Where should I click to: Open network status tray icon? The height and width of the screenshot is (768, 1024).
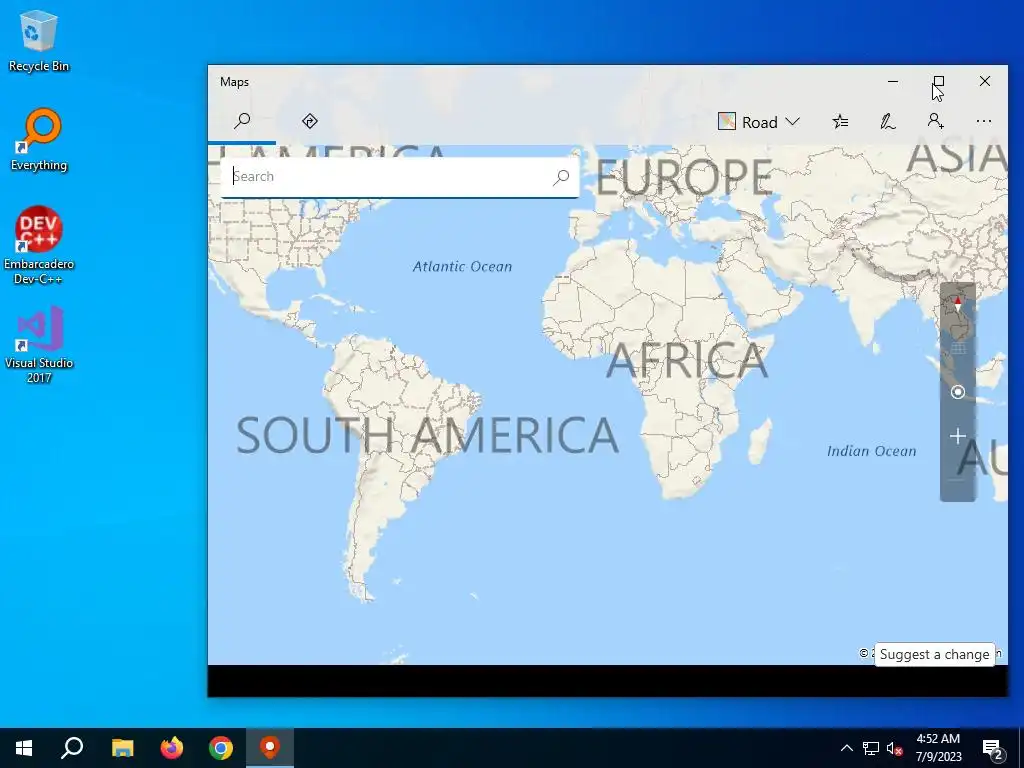pos(871,748)
